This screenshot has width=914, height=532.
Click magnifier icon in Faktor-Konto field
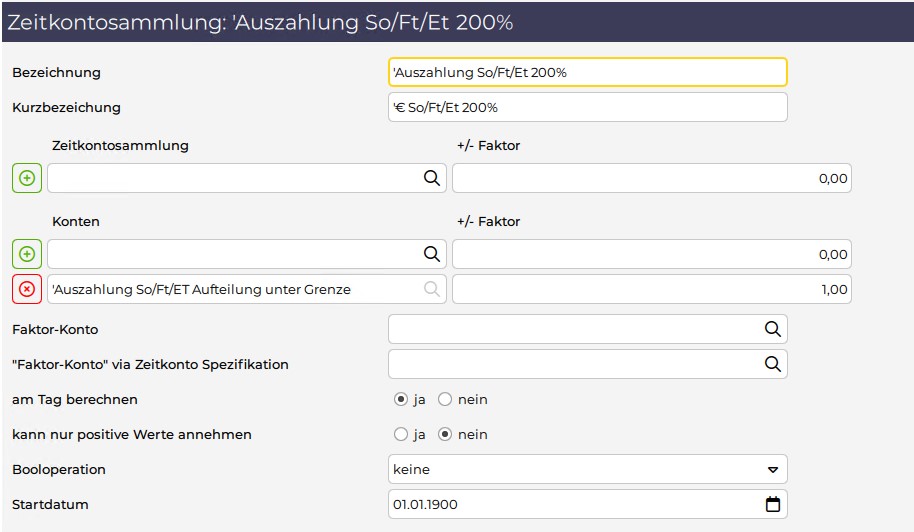(772, 329)
